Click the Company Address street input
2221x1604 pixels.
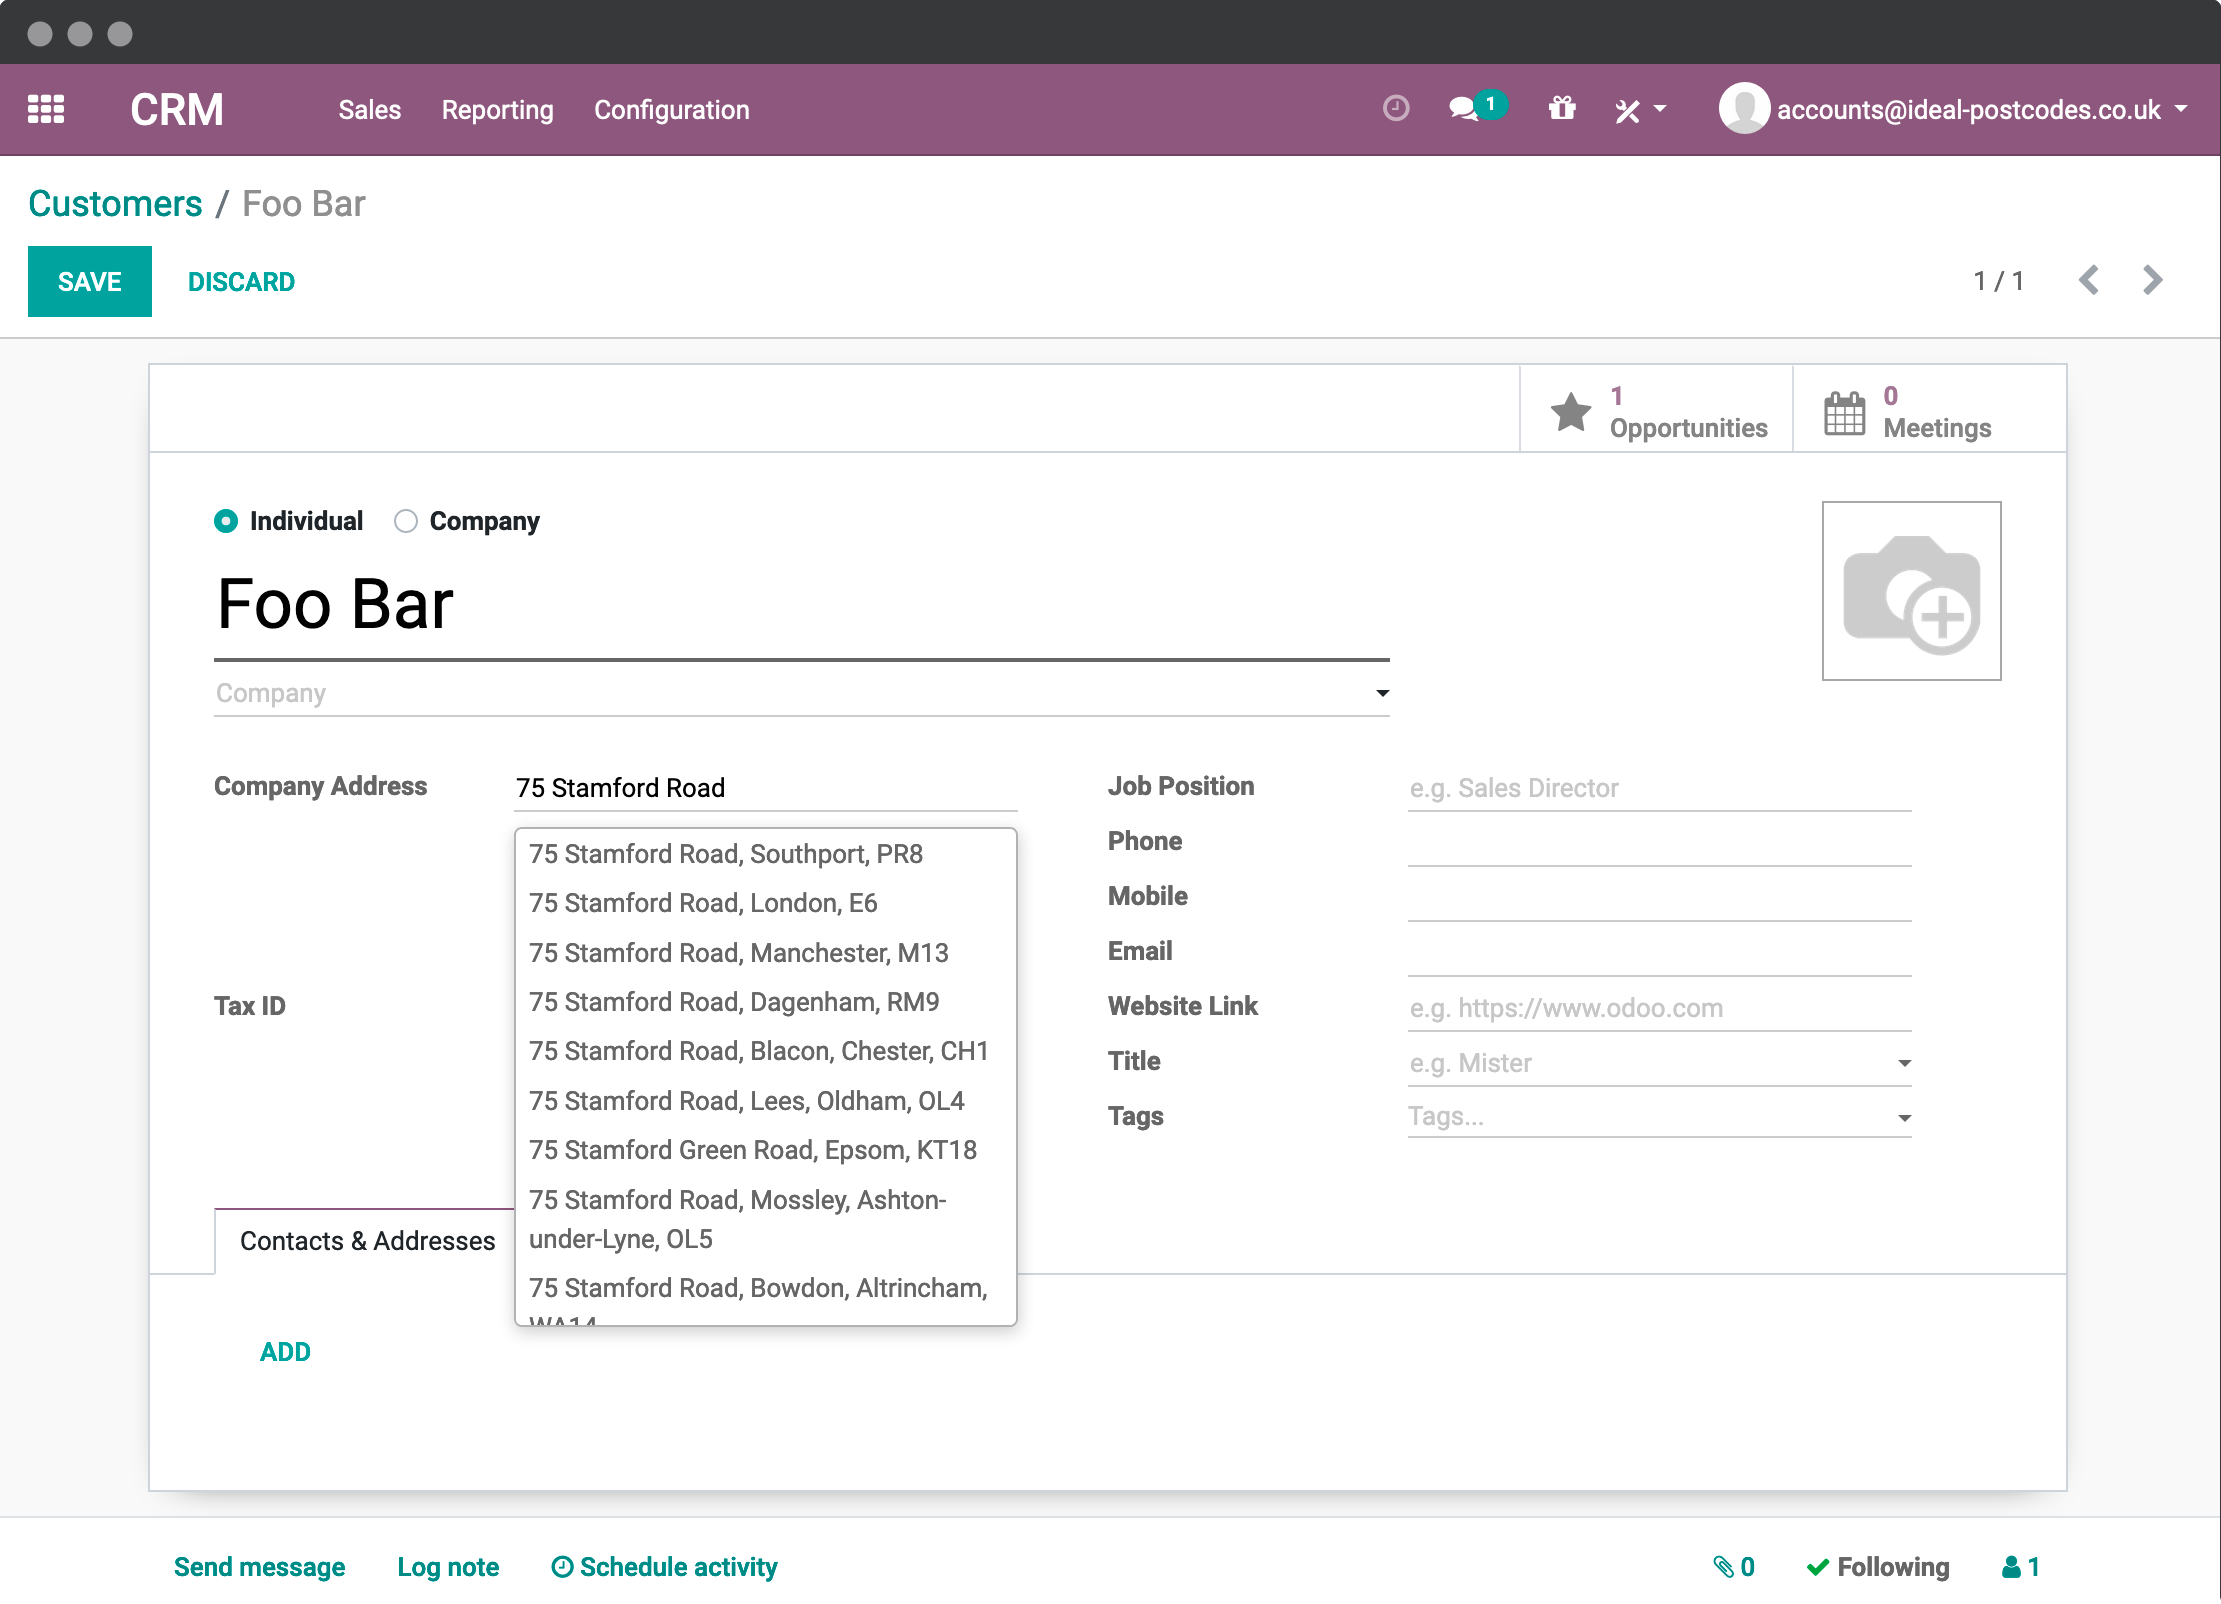pyautogui.click(x=765, y=788)
